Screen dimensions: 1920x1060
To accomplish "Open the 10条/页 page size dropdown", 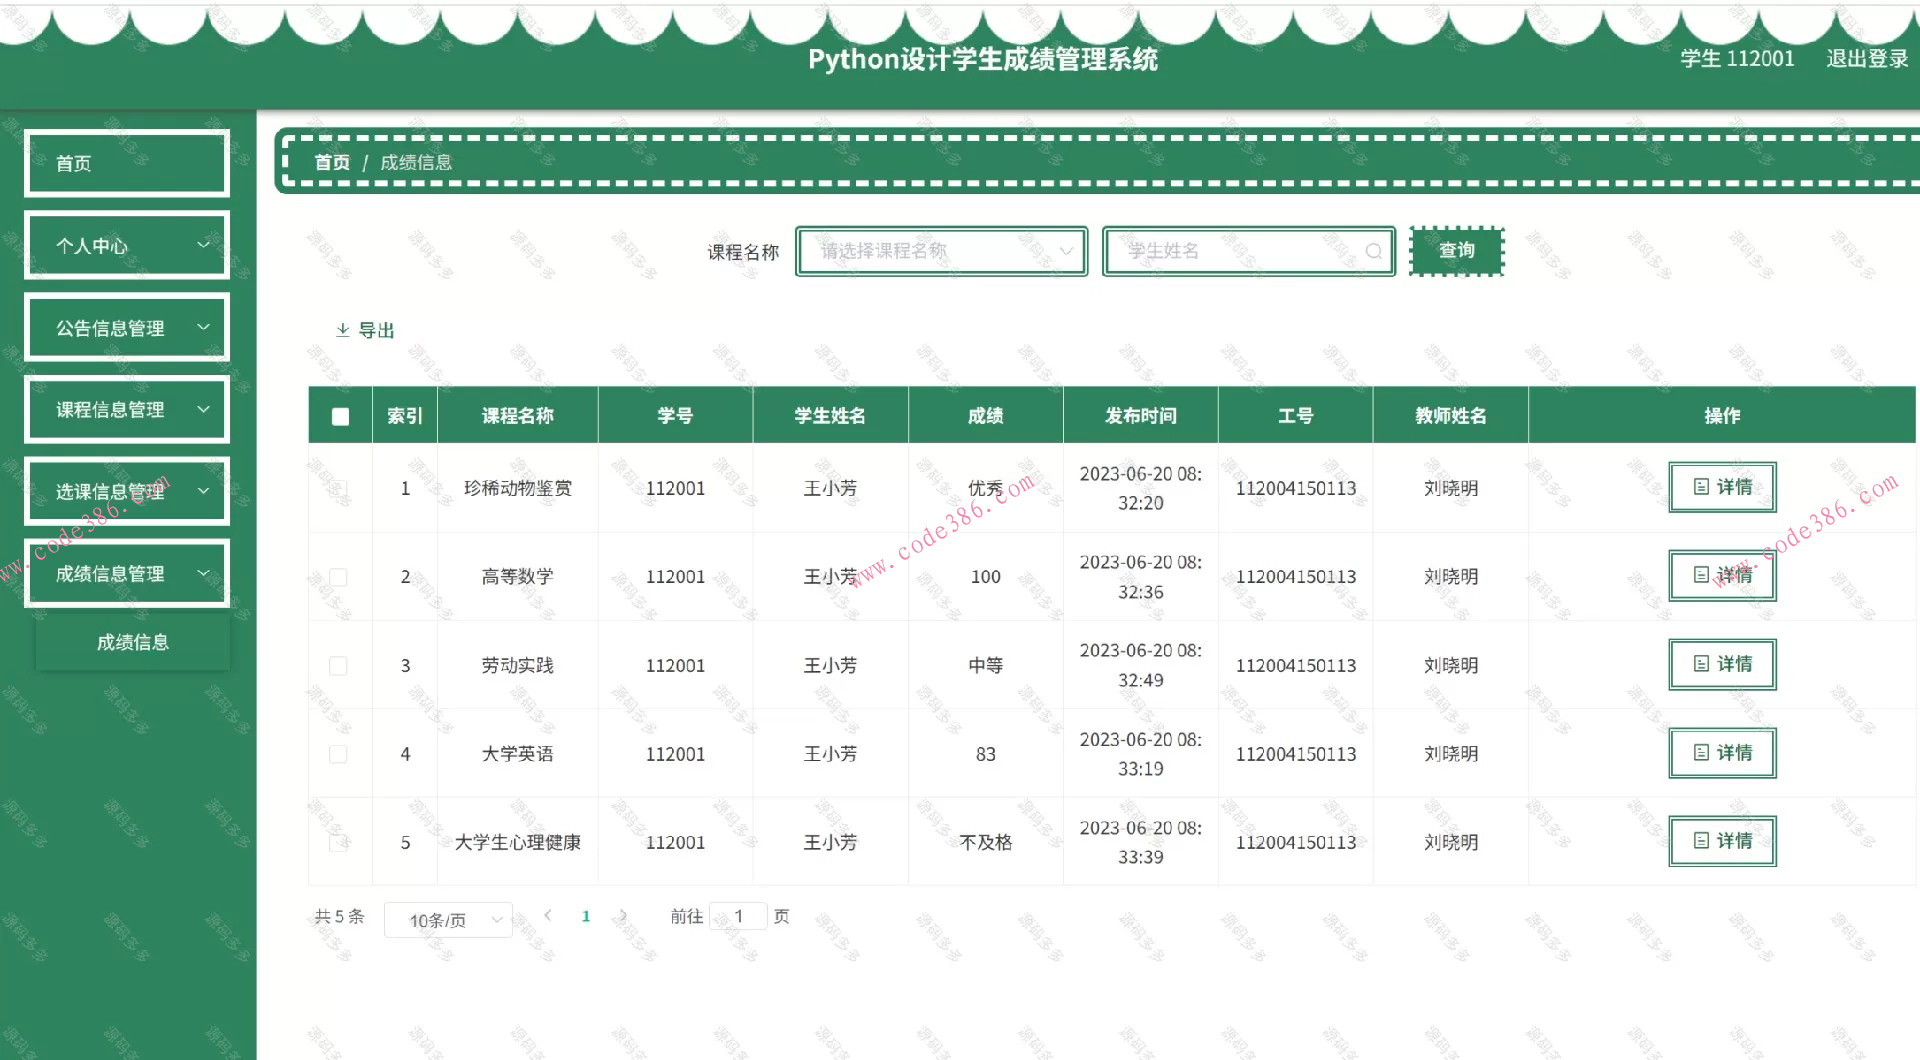I will (x=447, y=919).
